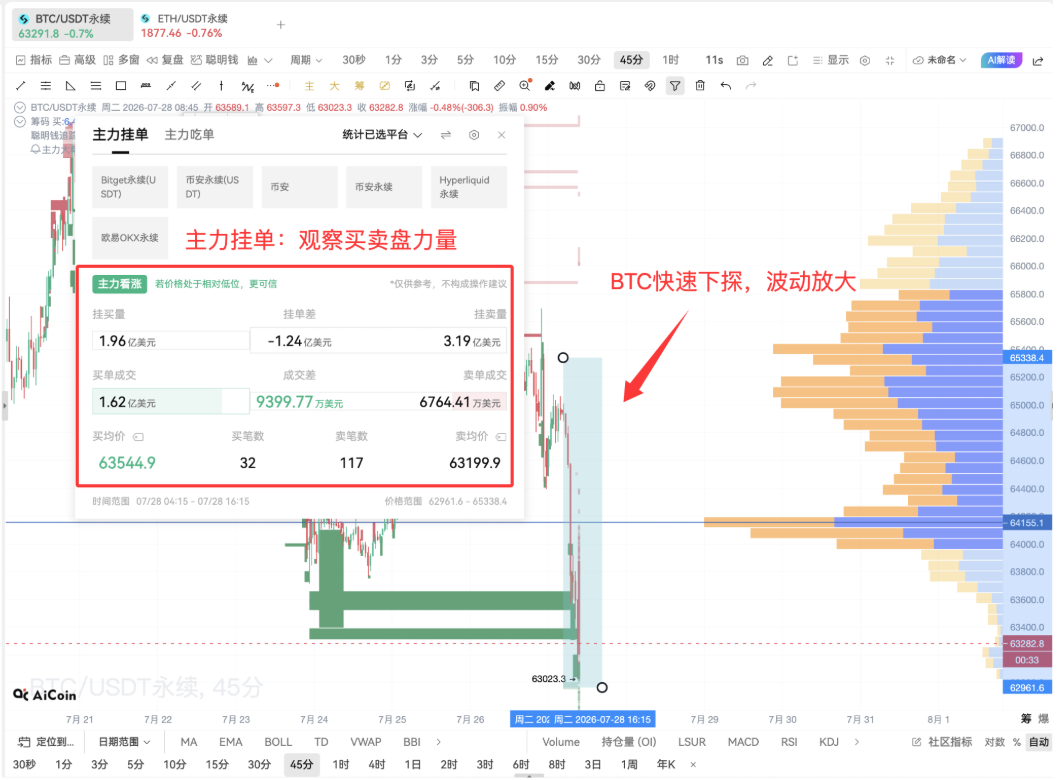The width and height of the screenshot is (1061, 780).
Task: Open the 未命名 layout dropdown
Action: coord(939,60)
